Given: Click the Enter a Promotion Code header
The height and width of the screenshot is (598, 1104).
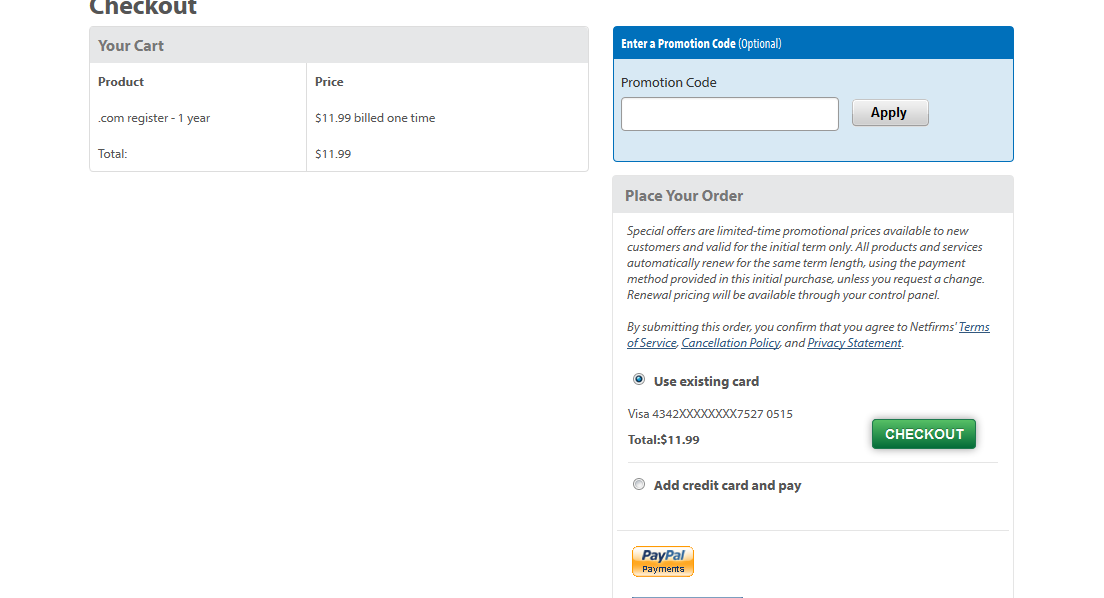Looking at the screenshot, I should tap(700, 43).
